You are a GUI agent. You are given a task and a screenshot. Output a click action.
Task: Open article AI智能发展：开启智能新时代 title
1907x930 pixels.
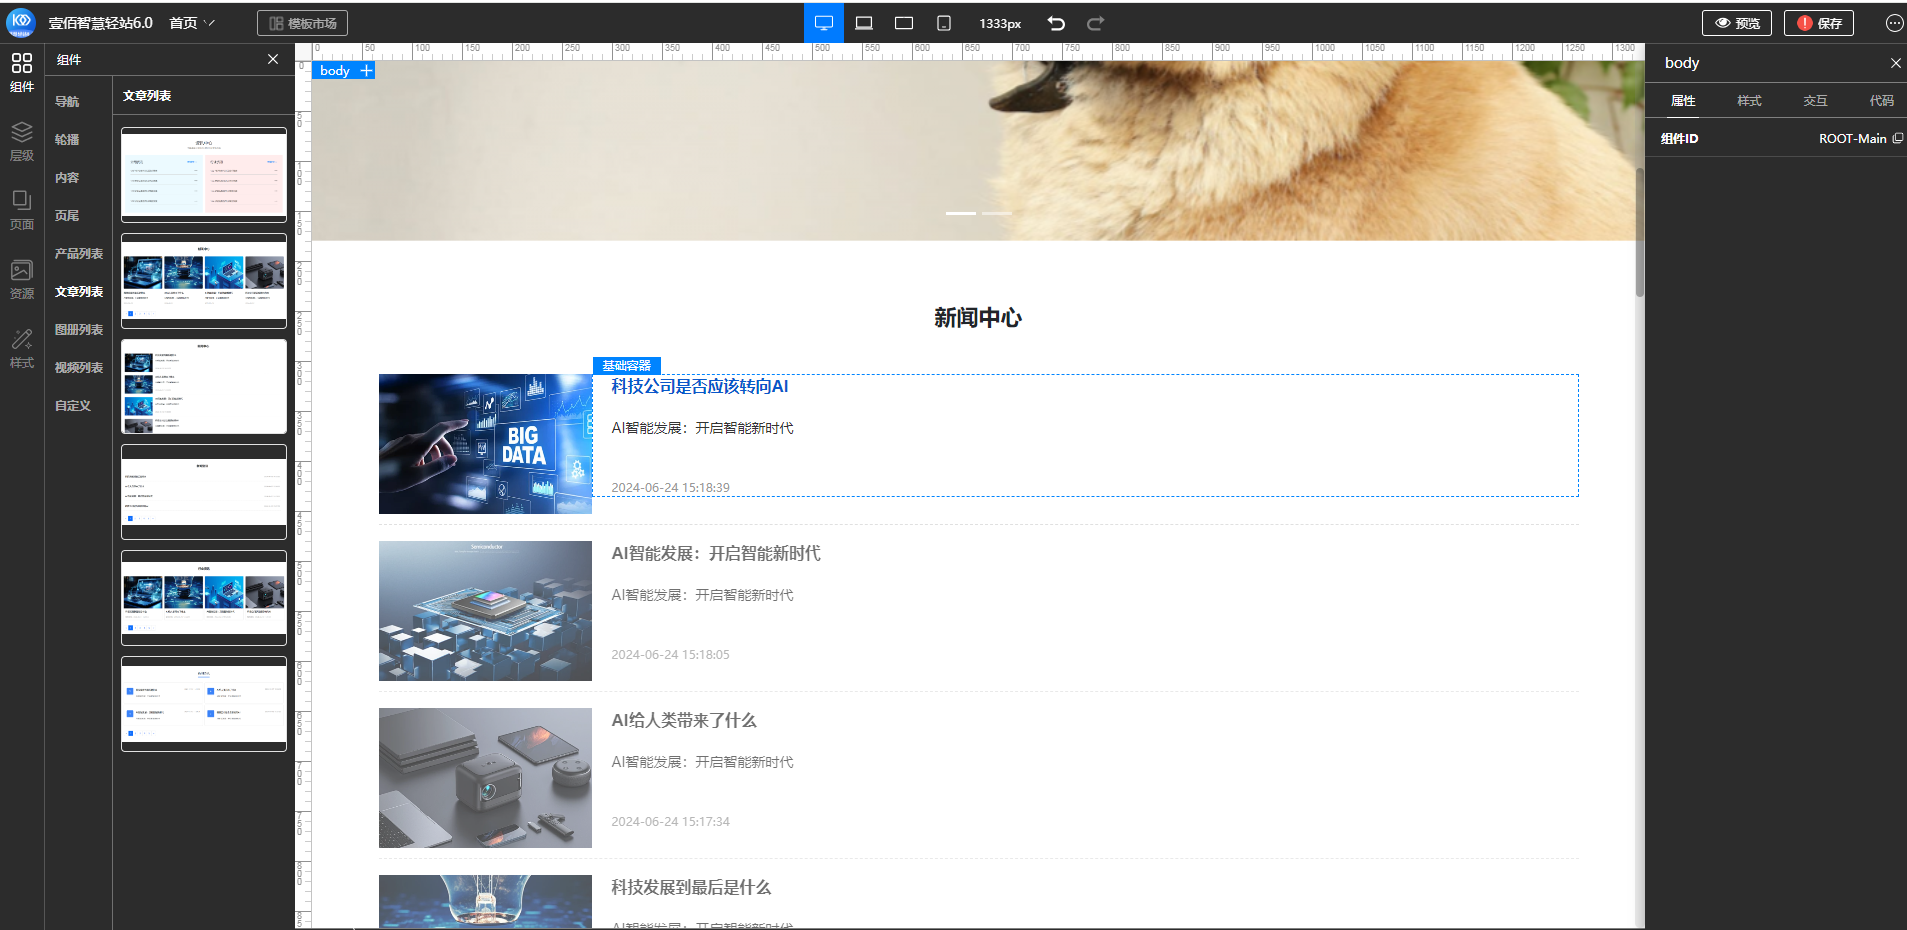pos(716,553)
